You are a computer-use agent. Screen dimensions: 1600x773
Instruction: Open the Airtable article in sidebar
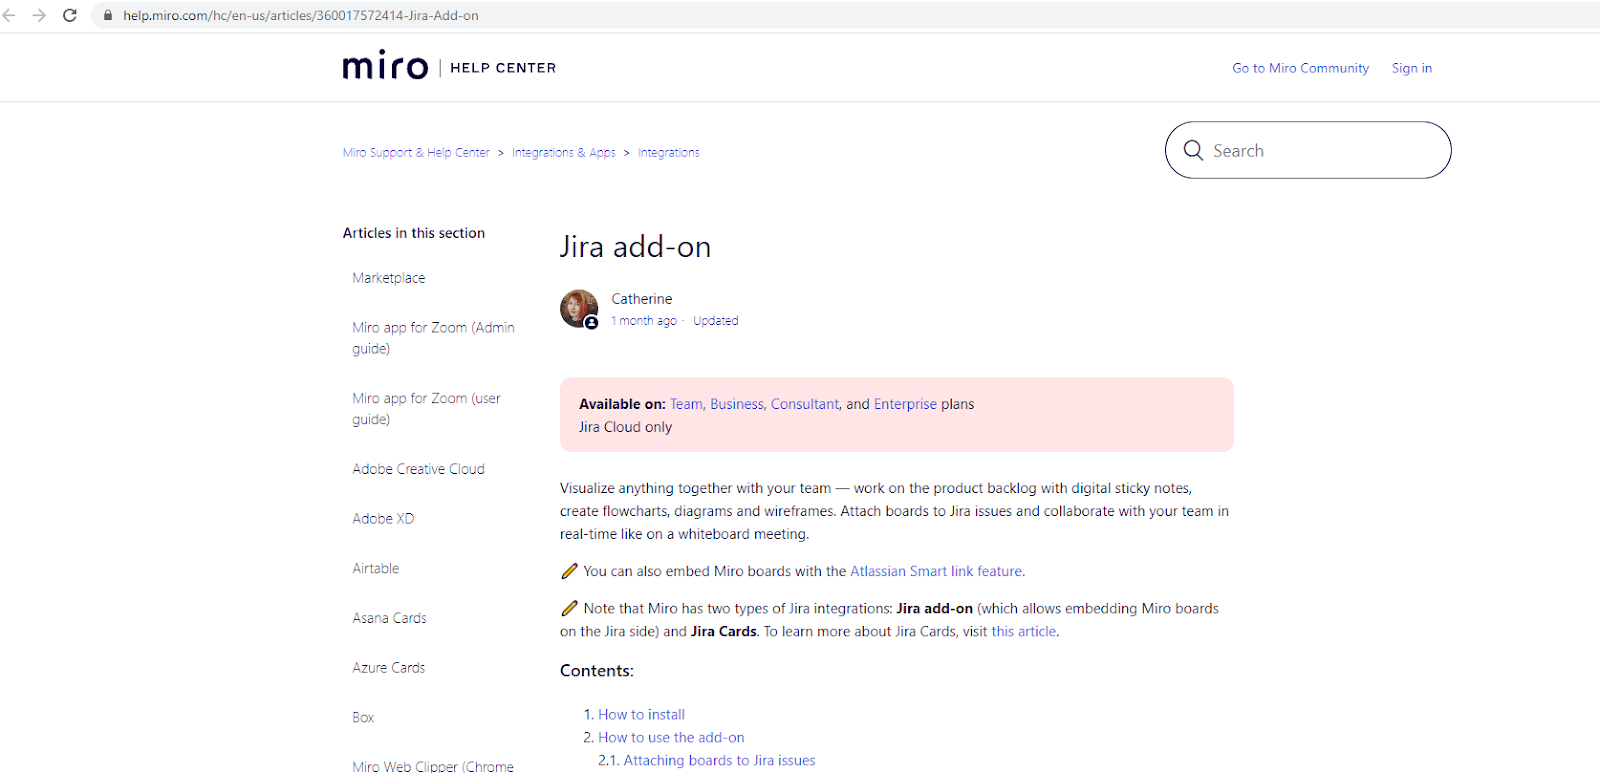point(375,568)
